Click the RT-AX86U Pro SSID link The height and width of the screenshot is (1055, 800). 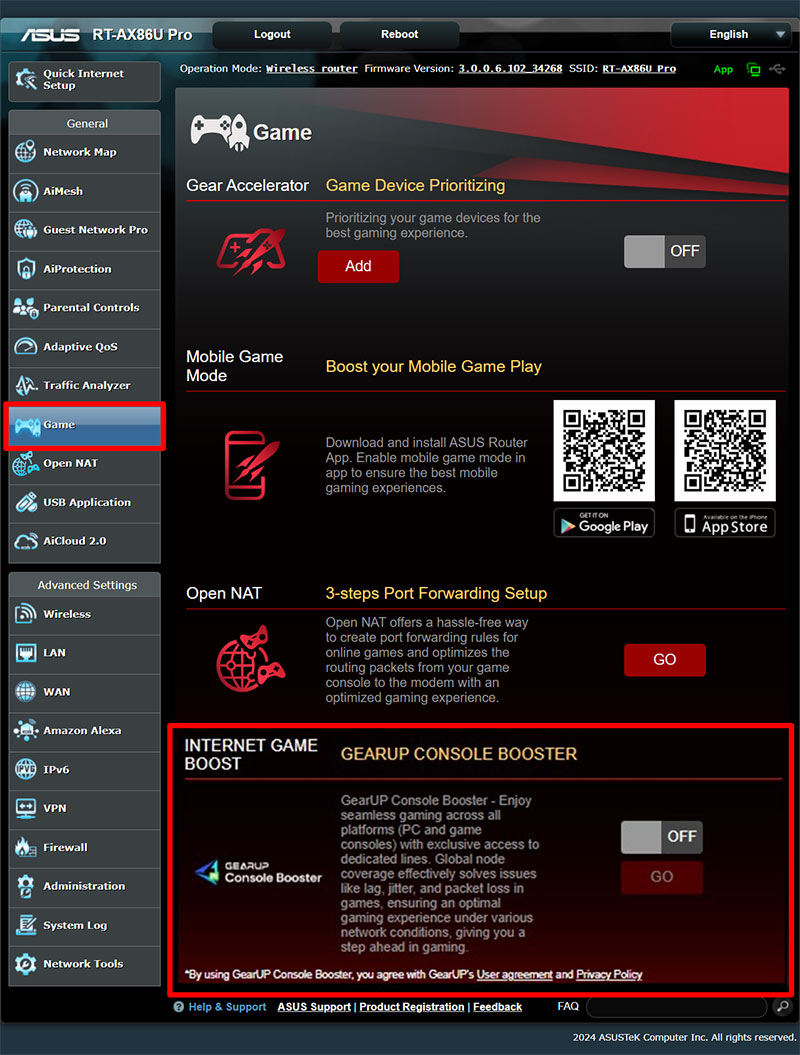tap(639, 69)
